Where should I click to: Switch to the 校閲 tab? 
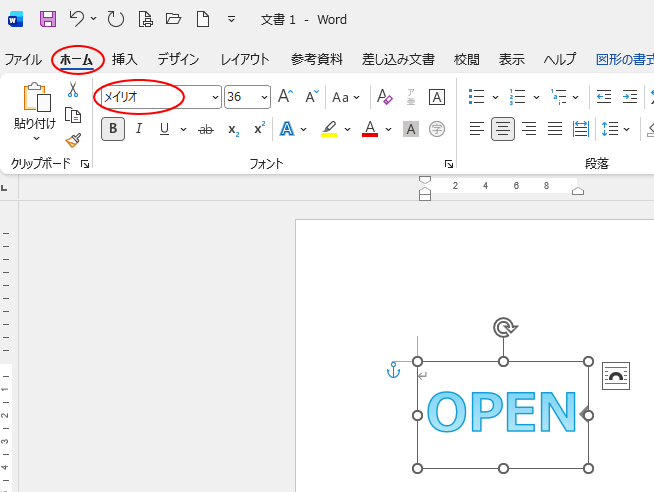[x=466, y=60]
